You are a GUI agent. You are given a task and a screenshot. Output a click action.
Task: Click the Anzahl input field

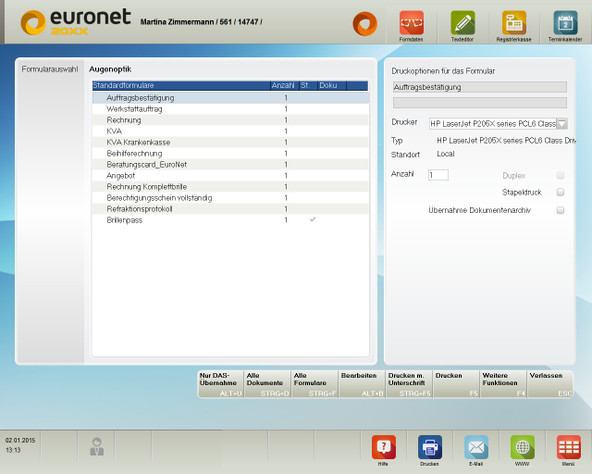438,175
